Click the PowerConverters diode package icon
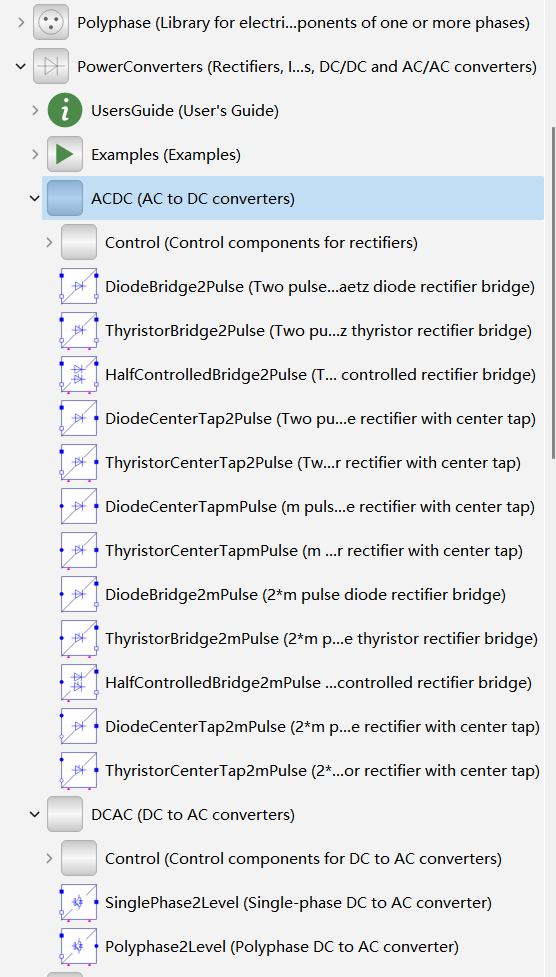Viewport: 556px width, 977px height. point(51,67)
